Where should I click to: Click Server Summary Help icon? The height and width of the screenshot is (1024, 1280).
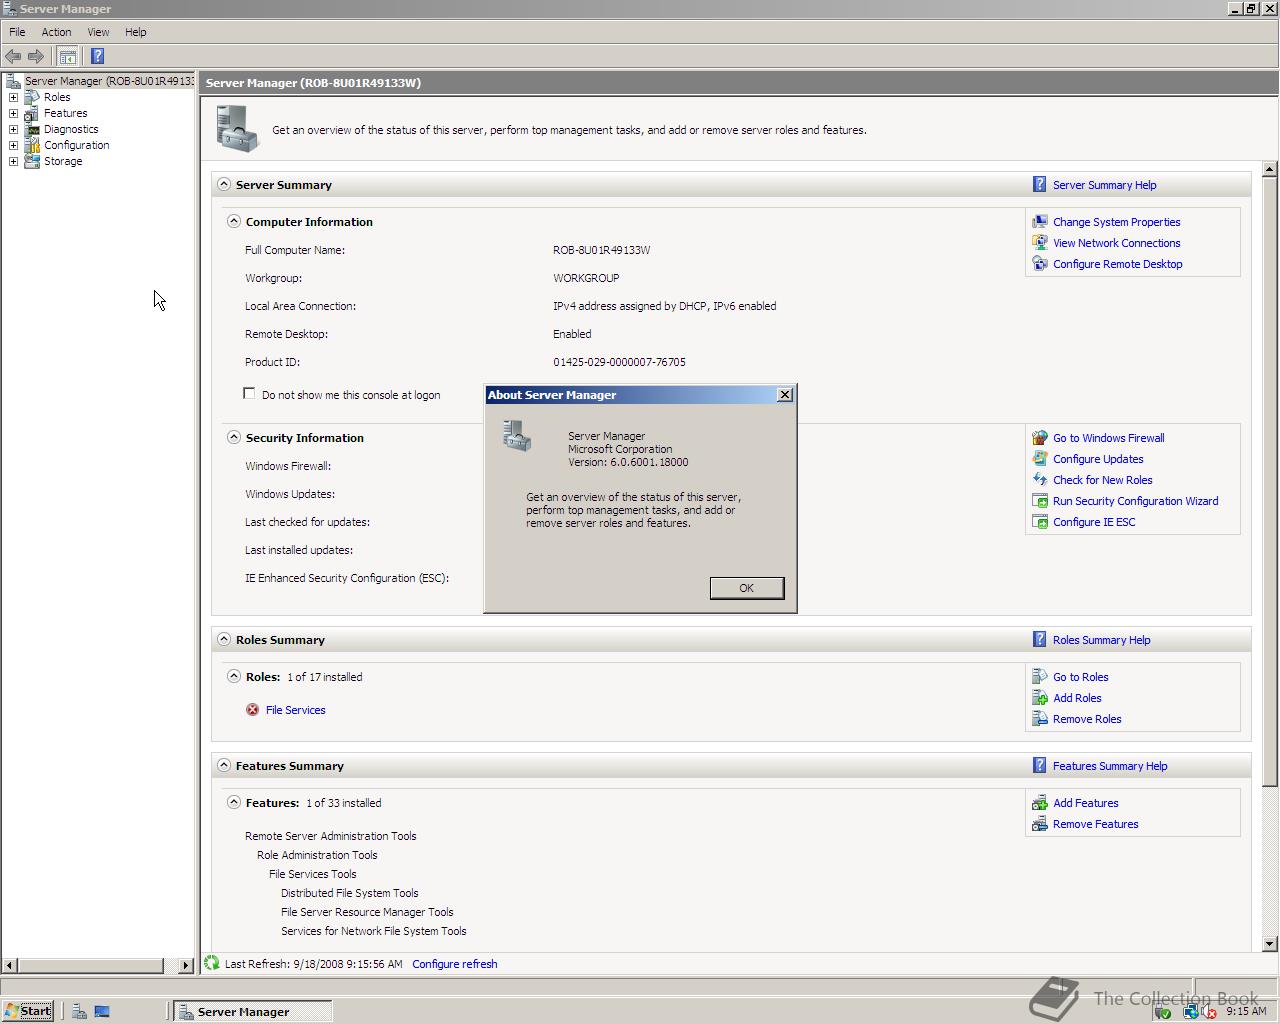click(1040, 184)
